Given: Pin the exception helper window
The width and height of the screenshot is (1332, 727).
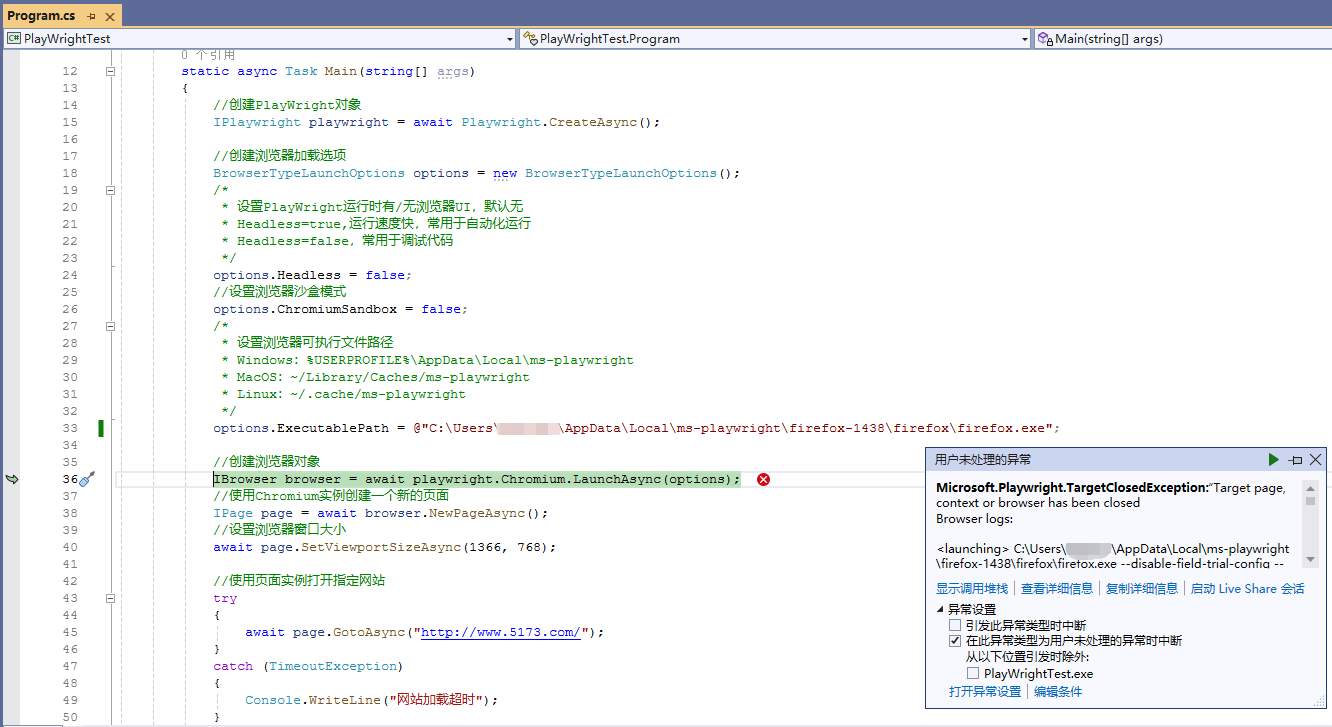Looking at the screenshot, I should 1295,460.
